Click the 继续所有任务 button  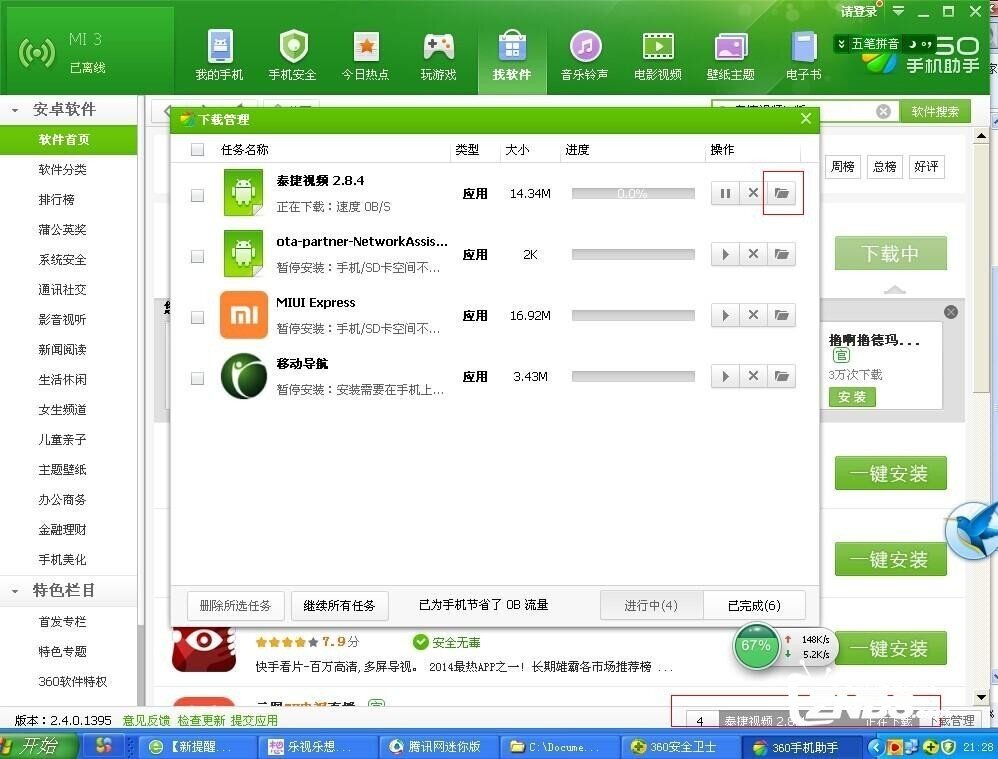click(339, 605)
